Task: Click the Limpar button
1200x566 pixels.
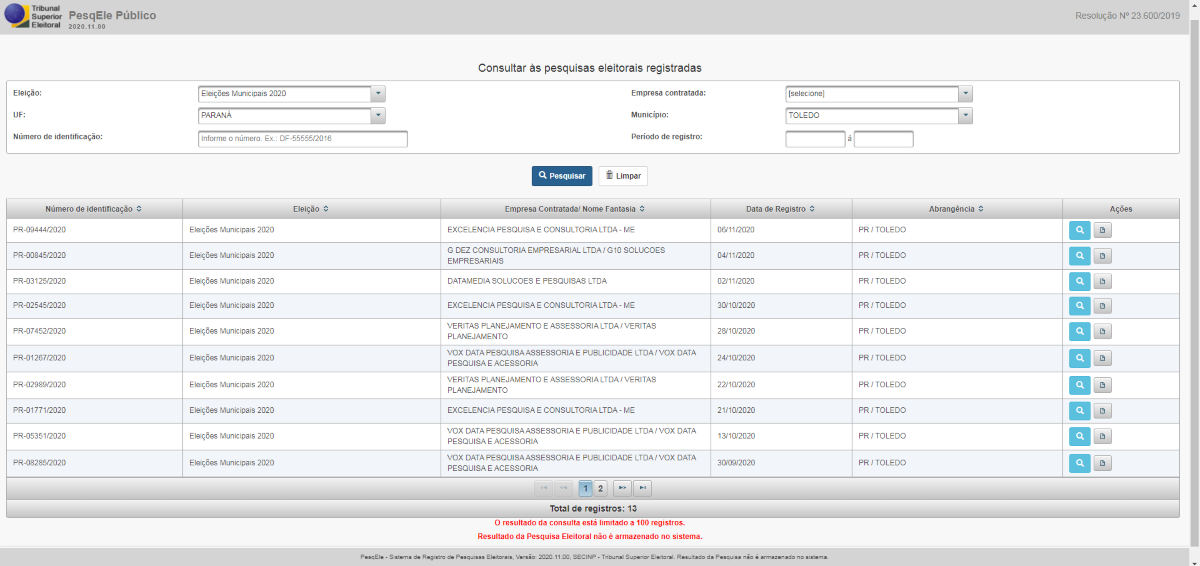Action: (x=623, y=176)
